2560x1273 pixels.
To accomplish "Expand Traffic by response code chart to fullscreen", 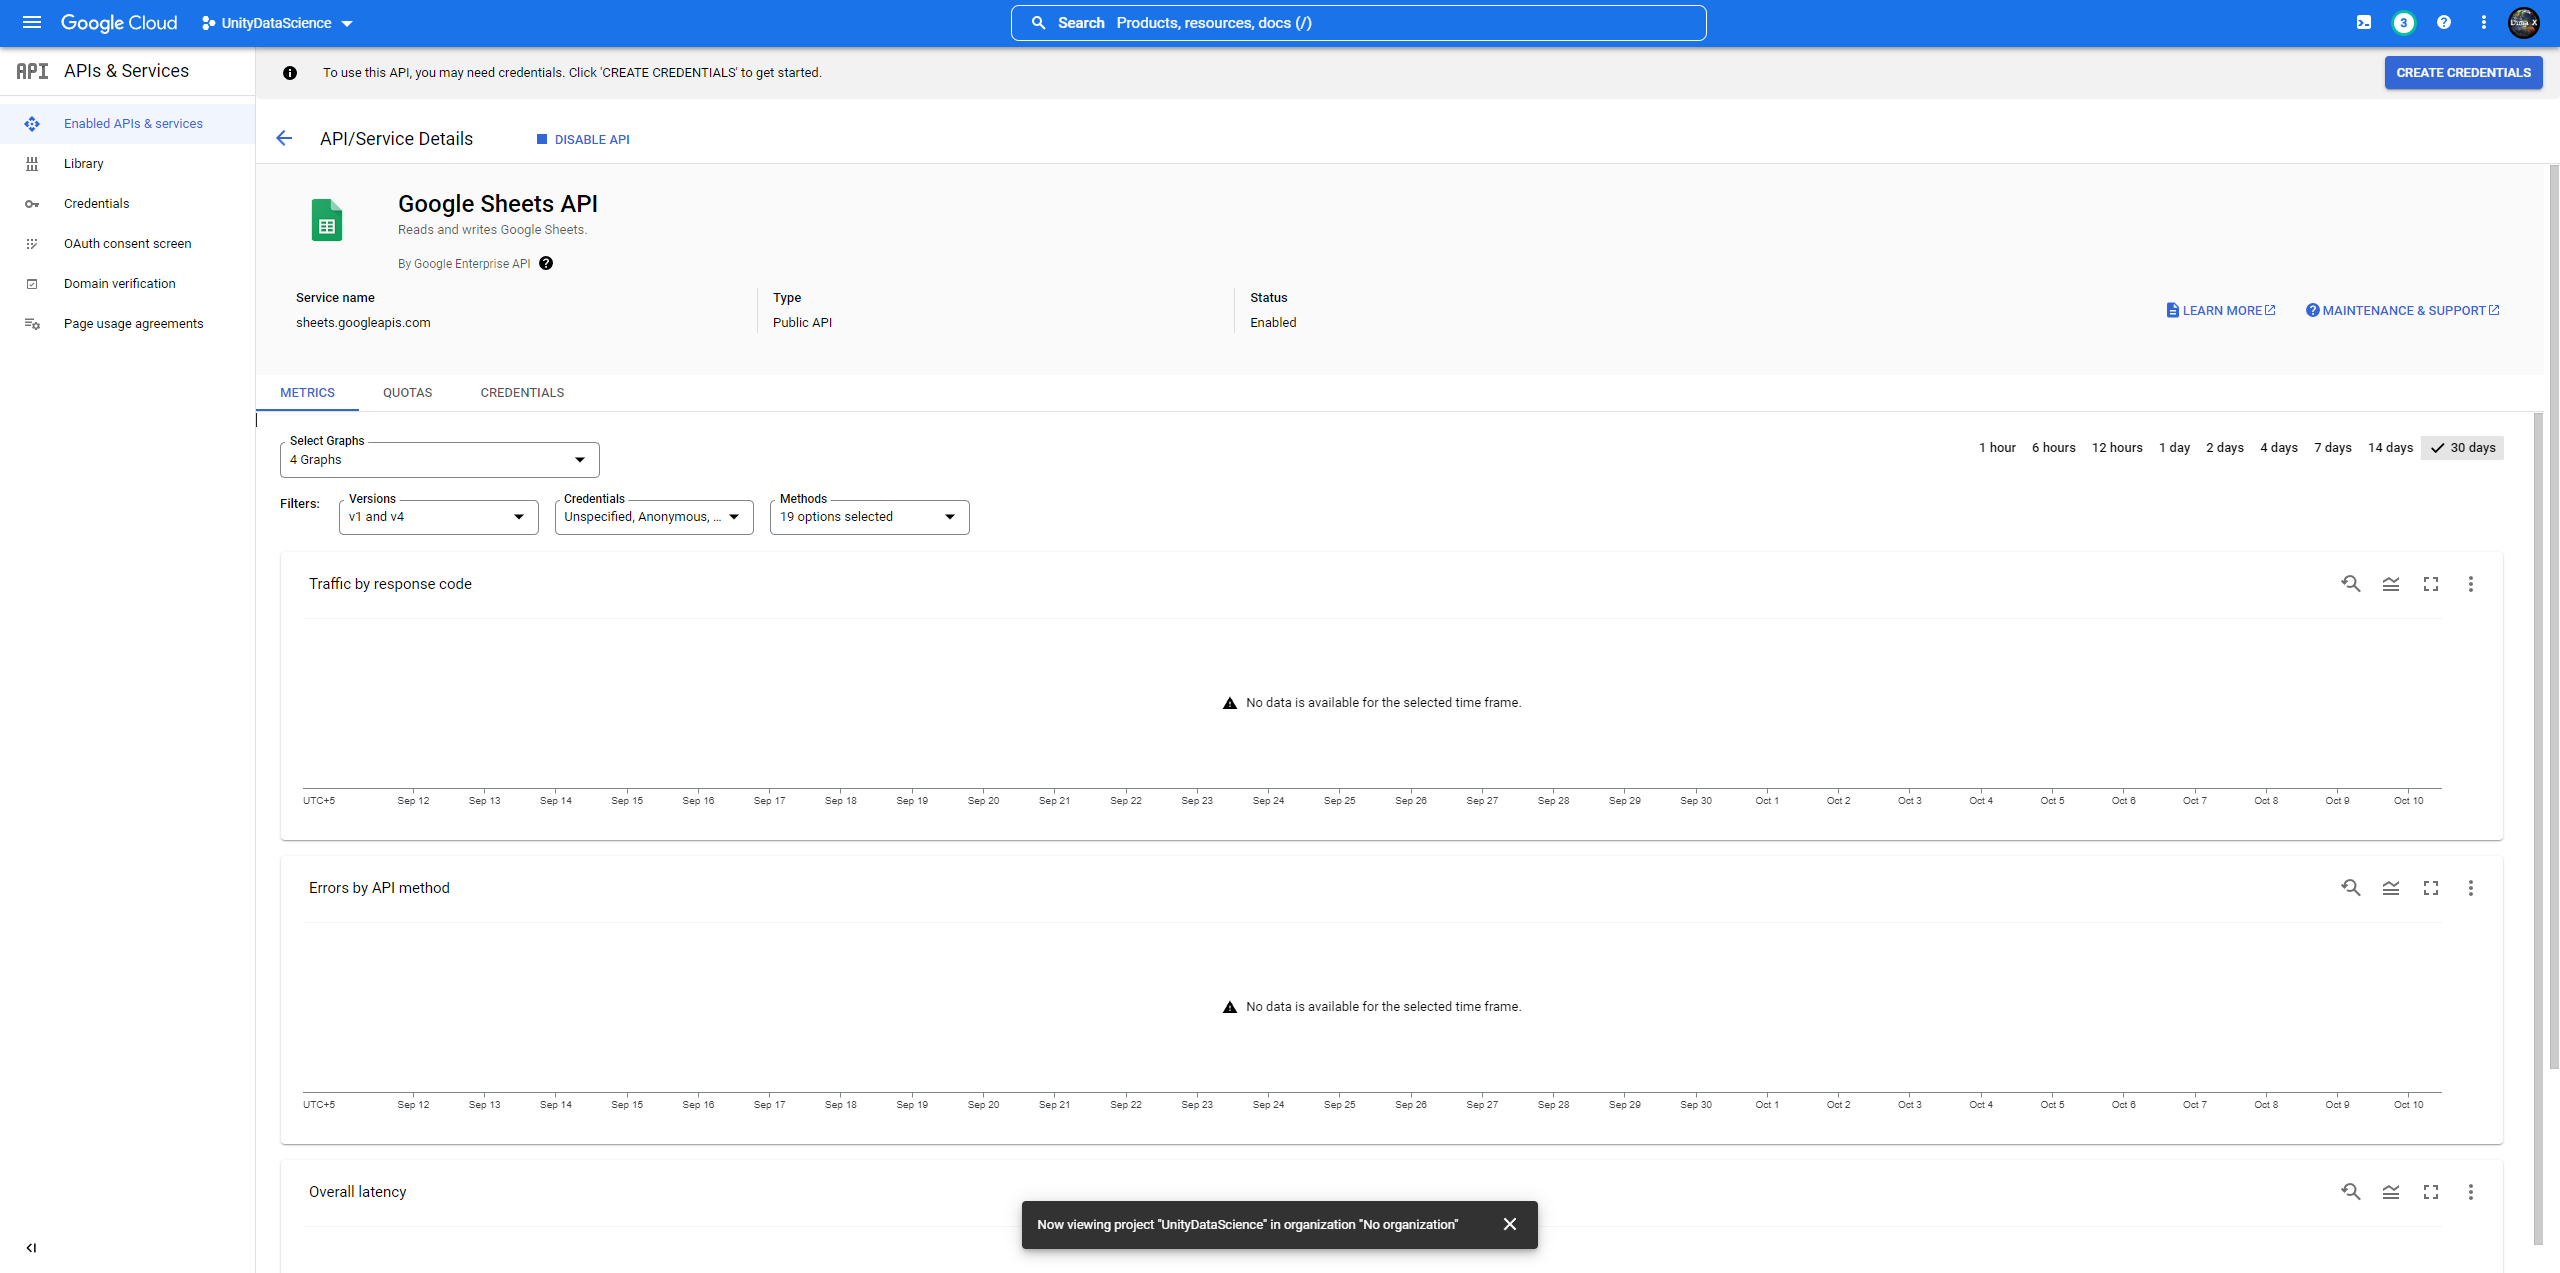I will click(2431, 584).
